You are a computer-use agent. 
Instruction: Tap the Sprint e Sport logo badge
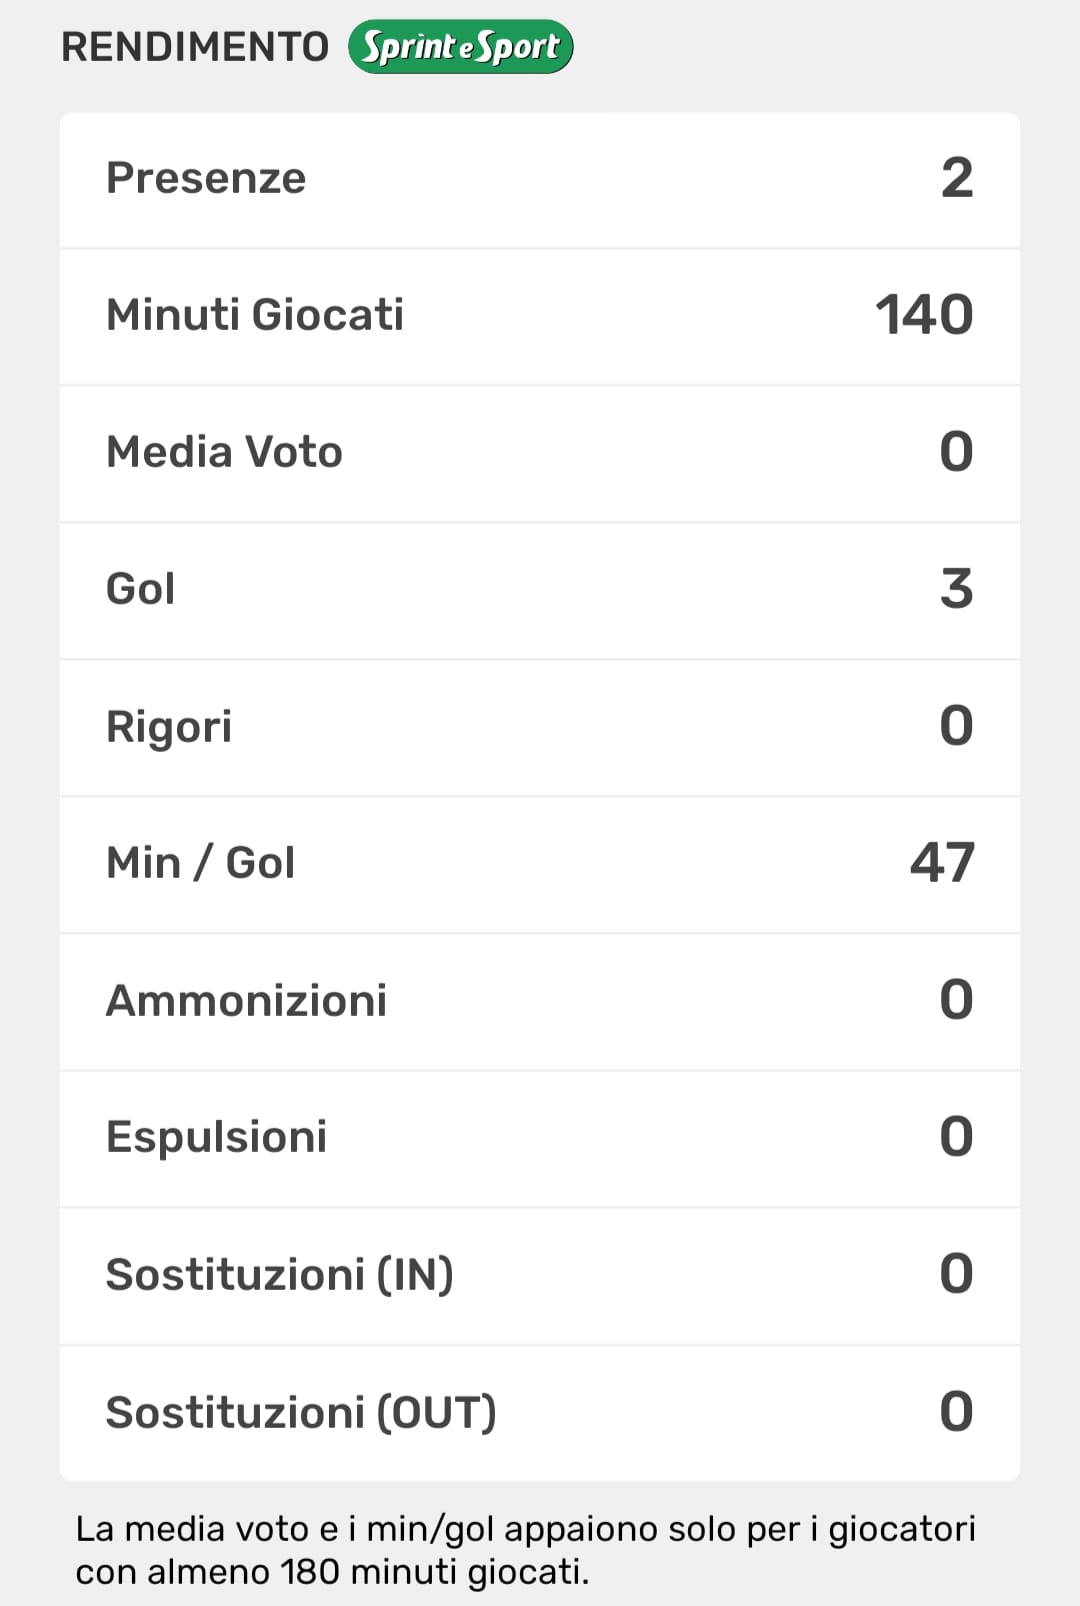pos(460,47)
